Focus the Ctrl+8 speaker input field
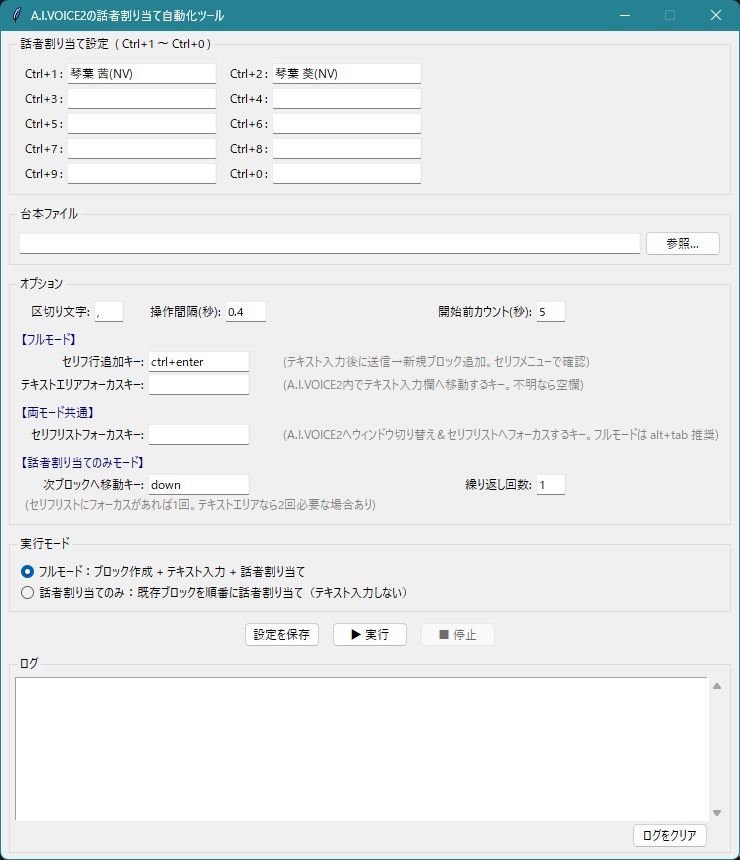 click(347, 149)
